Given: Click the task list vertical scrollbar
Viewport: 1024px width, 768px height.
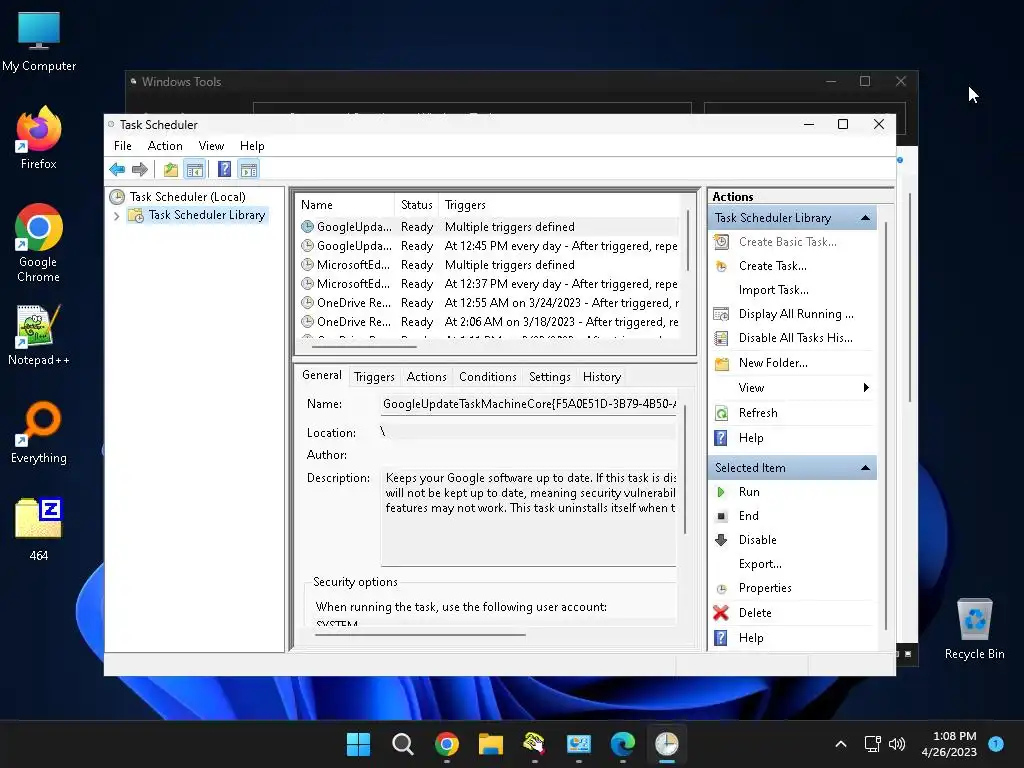Looking at the screenshot, I should (x=687, y=240).
